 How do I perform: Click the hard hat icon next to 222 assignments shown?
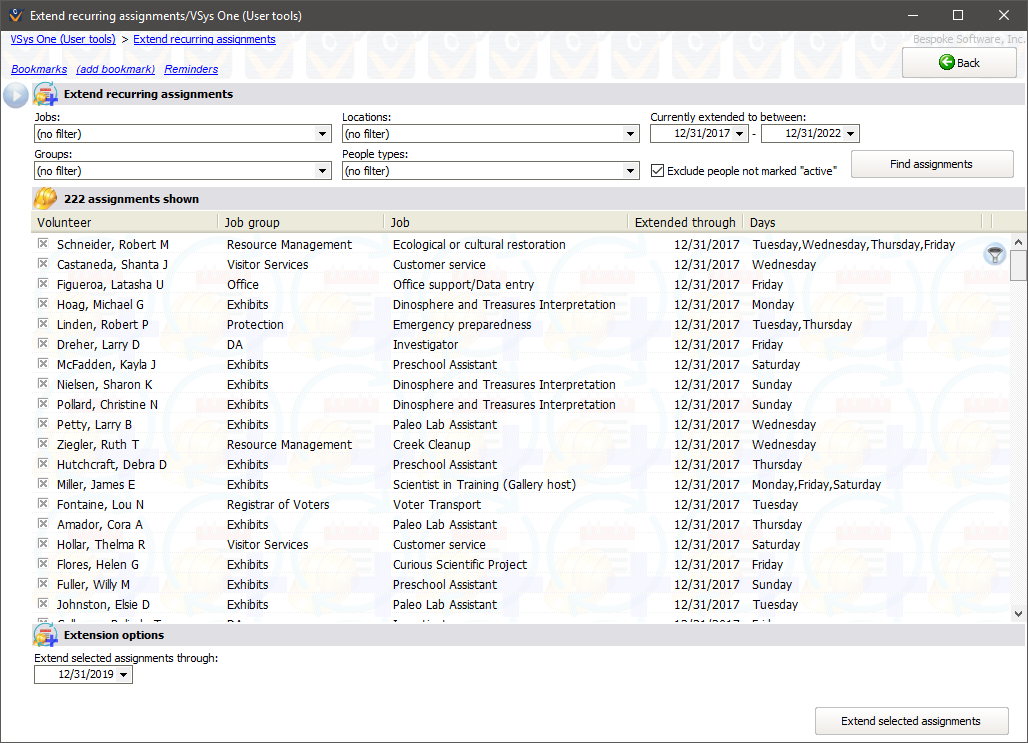tap(44, 198)
